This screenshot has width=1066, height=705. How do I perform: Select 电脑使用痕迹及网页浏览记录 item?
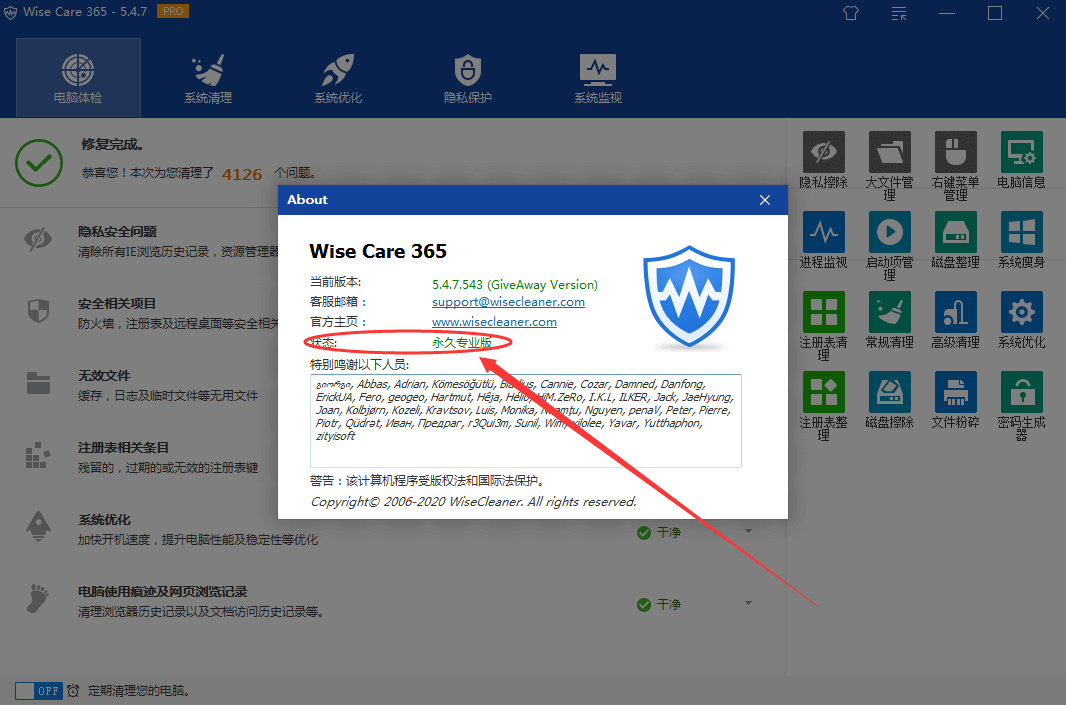pos(162,592)
